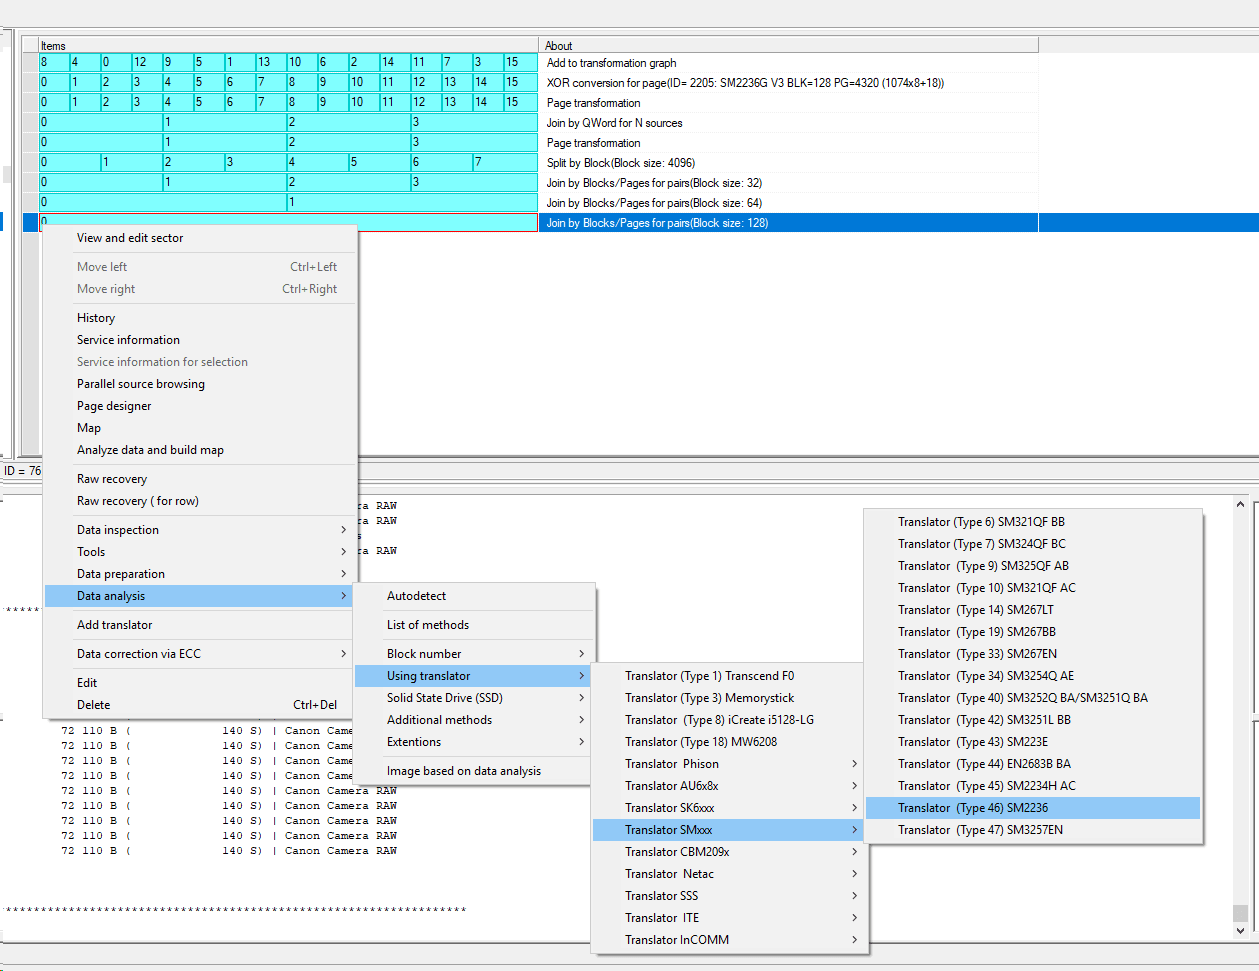Open View and edit sector
Image resolution: width=1259 pixels, height=971 pixels.
(200, 238)
